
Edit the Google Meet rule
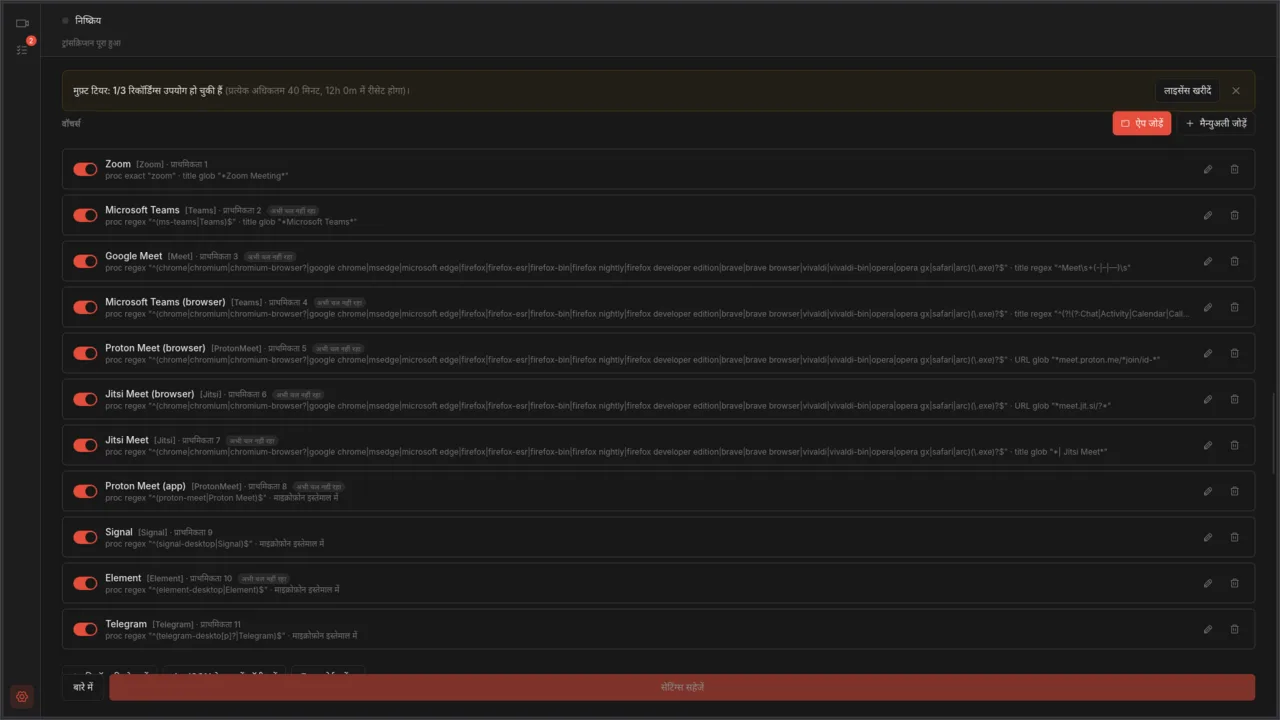1208,261
